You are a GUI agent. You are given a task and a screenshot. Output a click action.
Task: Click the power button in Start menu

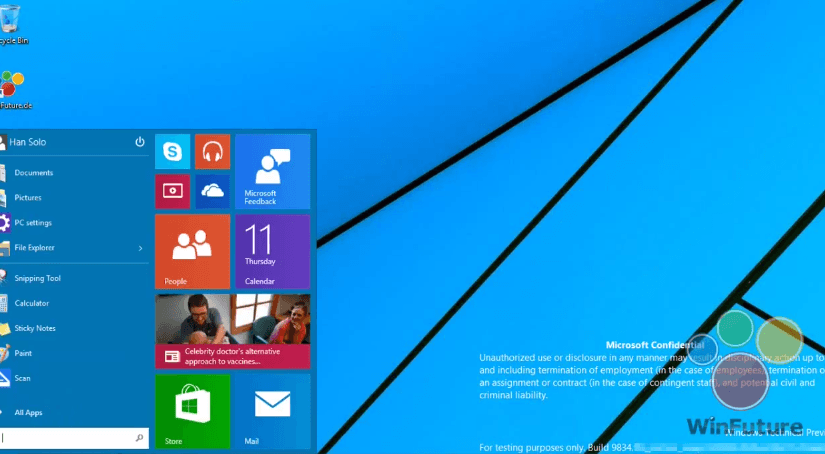(x=140, y=142)
